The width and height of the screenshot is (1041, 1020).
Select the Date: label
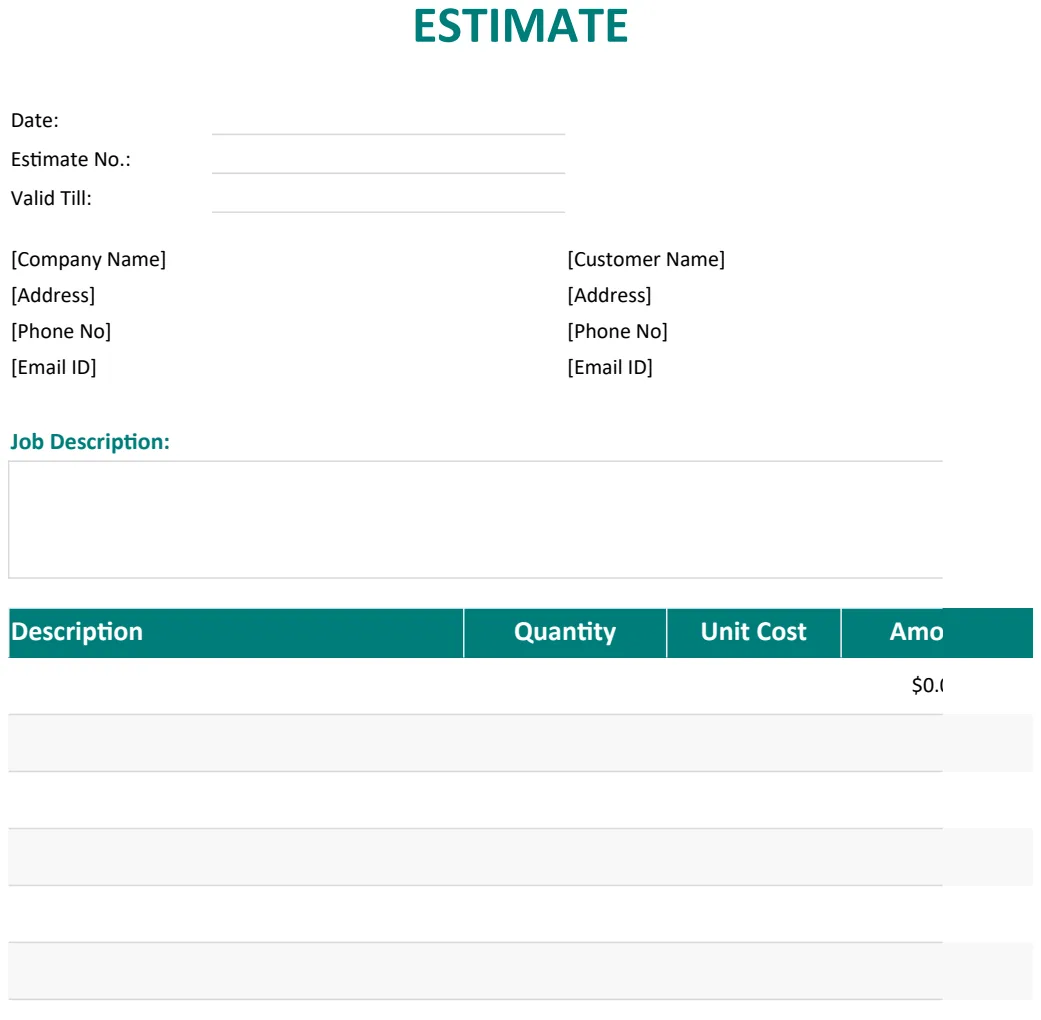[x=35, y=120]
